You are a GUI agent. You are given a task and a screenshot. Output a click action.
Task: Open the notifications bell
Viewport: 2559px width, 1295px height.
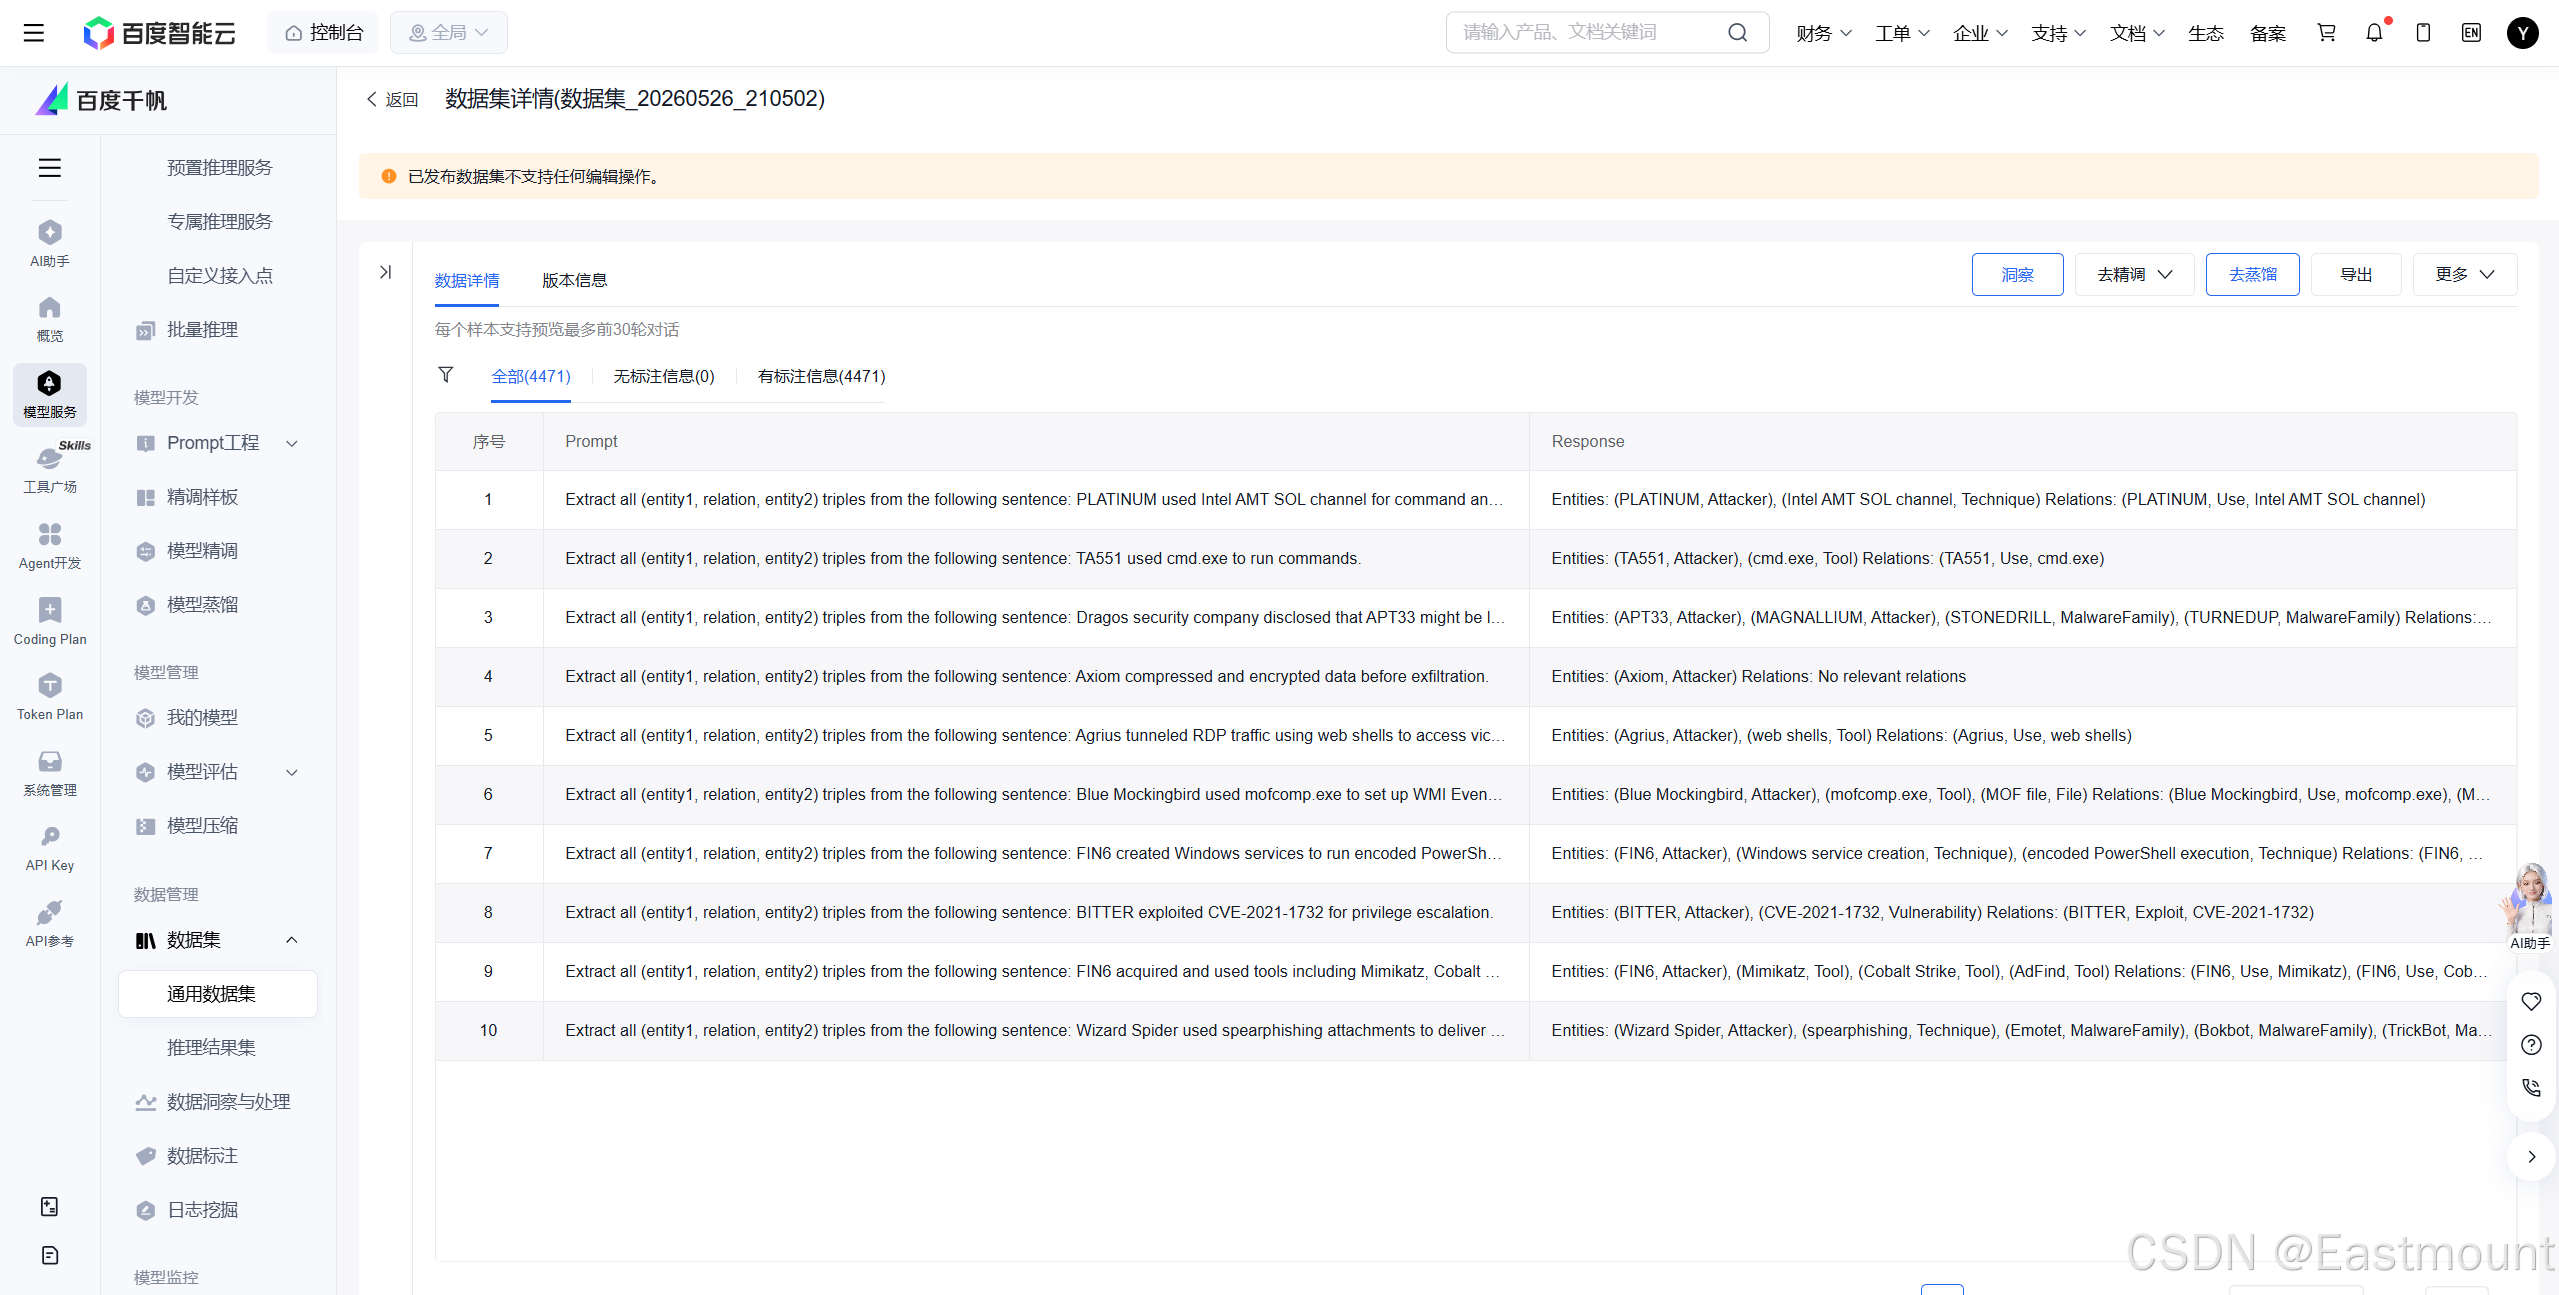point(2374,33)
